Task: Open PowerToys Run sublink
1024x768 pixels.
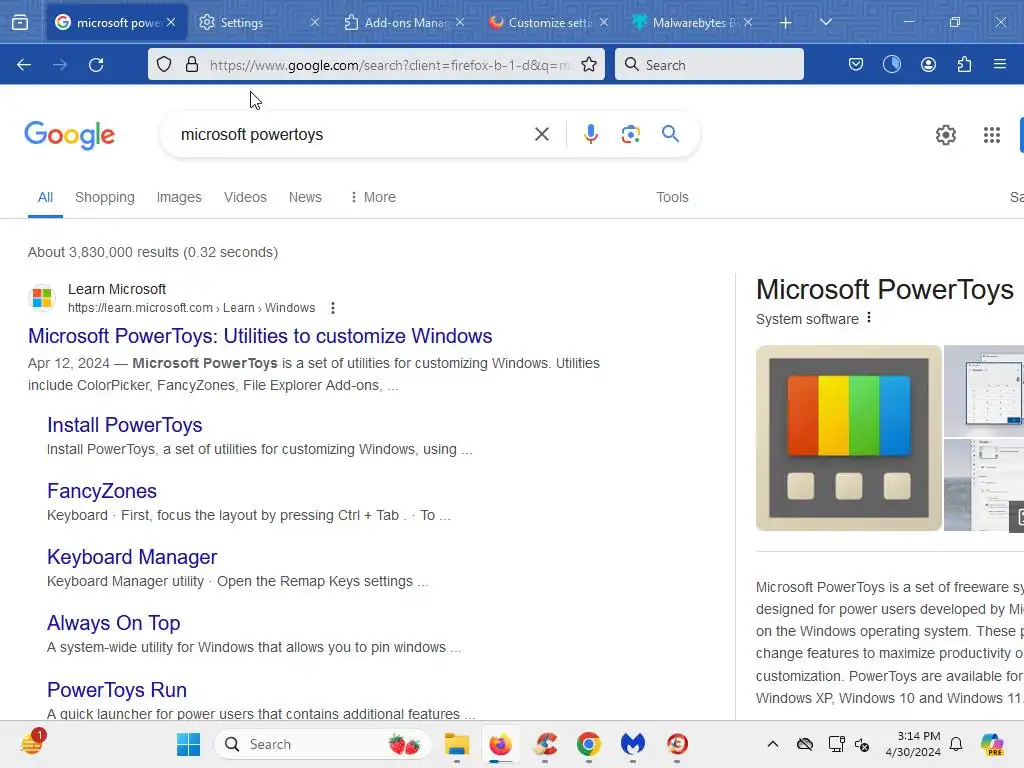Action: [117, 690]
